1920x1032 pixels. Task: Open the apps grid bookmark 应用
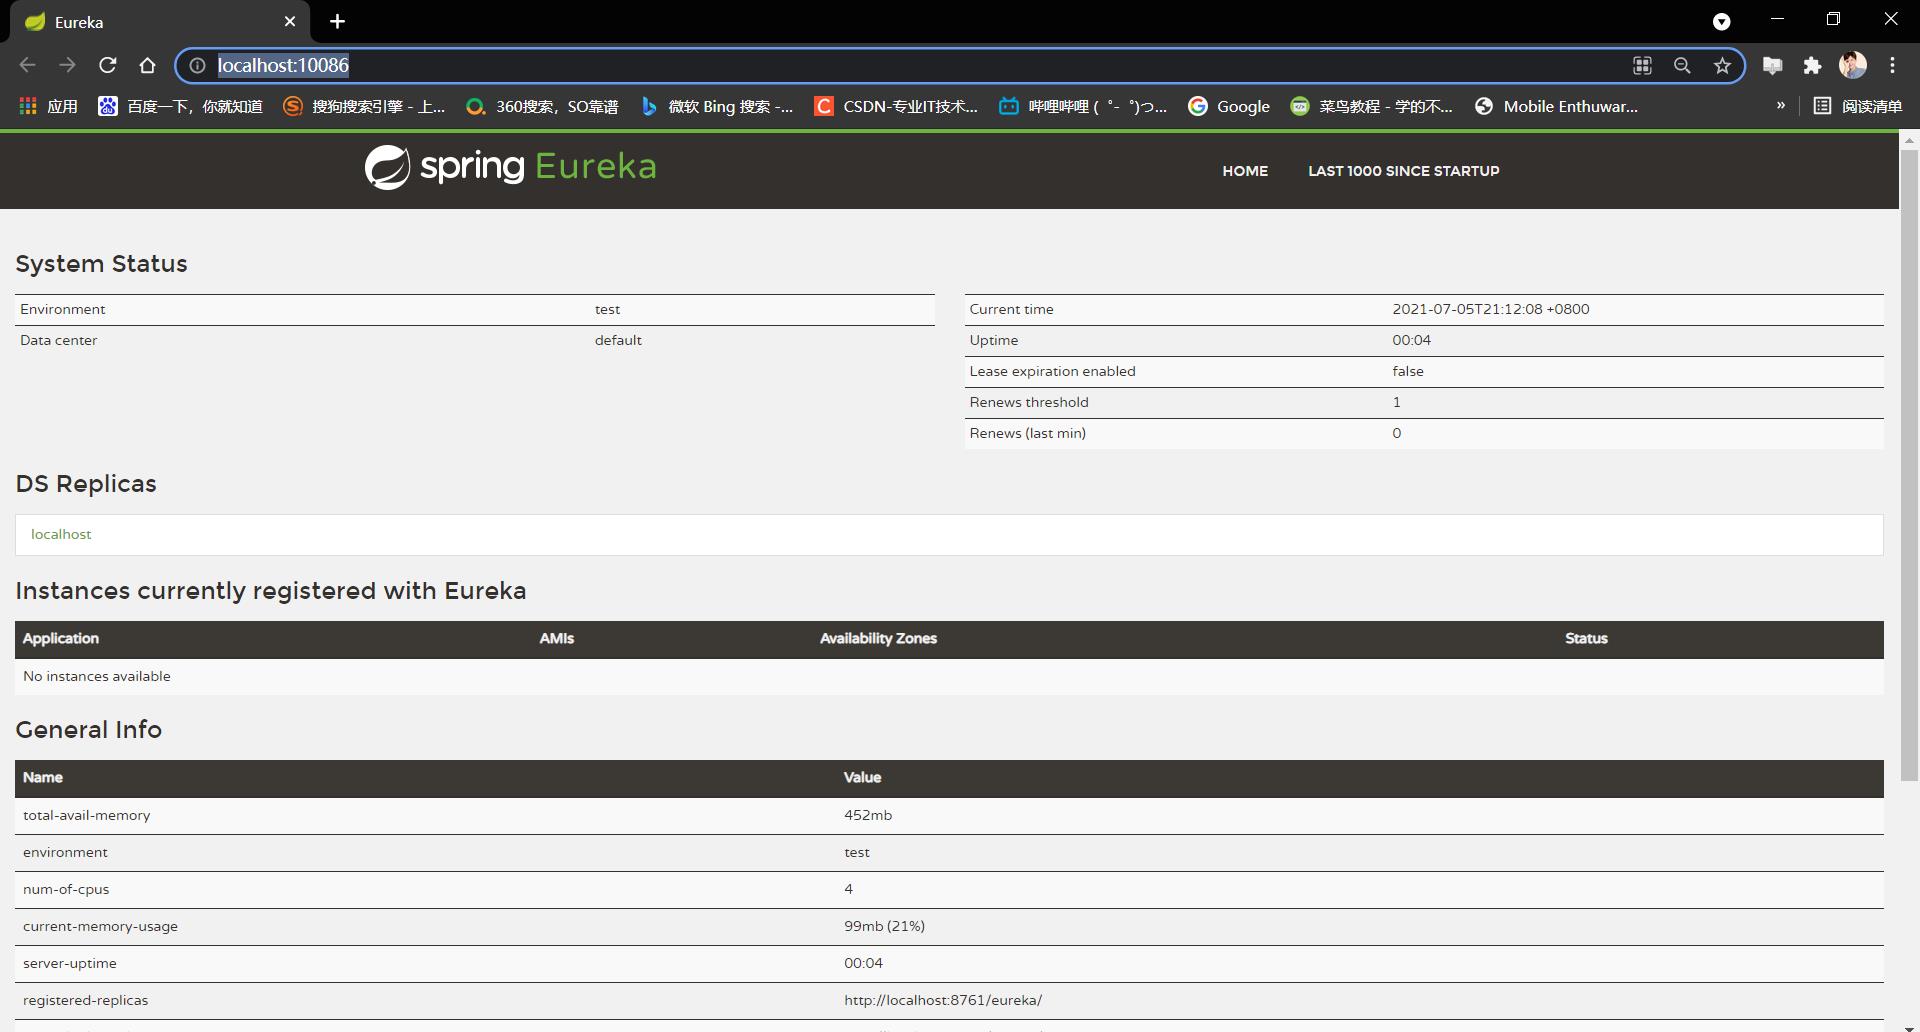[x=48, y=106]
